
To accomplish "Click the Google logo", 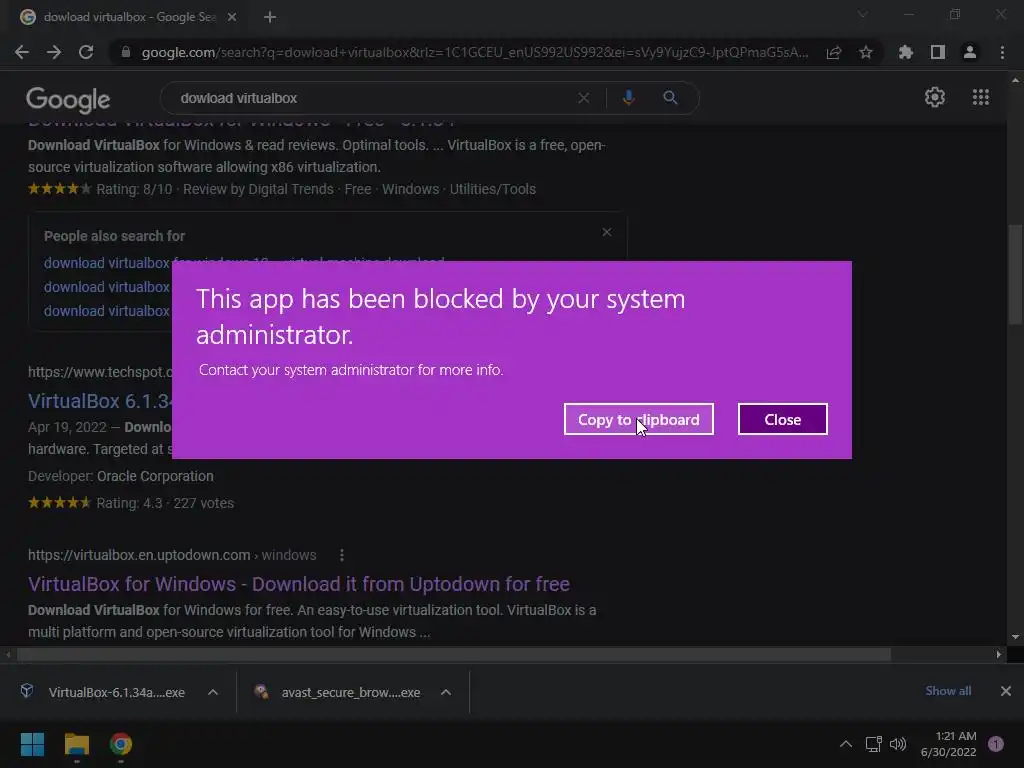I will (x=68, y=99).
